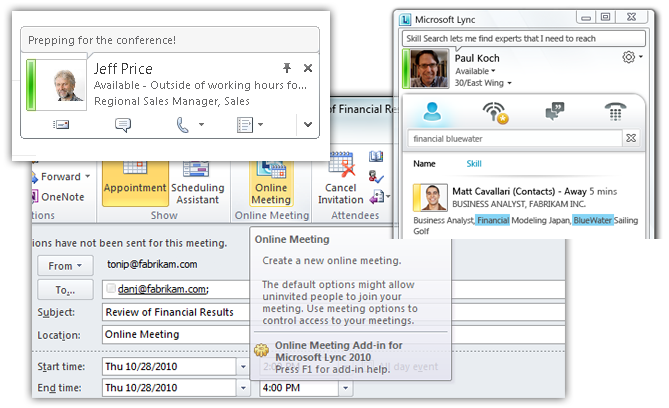Click the Online Meeting ribbon button

click(271, 183)
